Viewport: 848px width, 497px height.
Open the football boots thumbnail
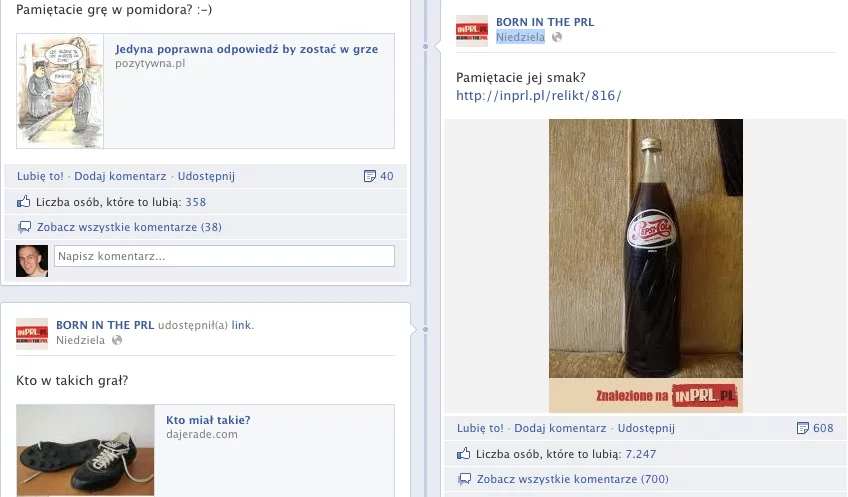(85, 450)
